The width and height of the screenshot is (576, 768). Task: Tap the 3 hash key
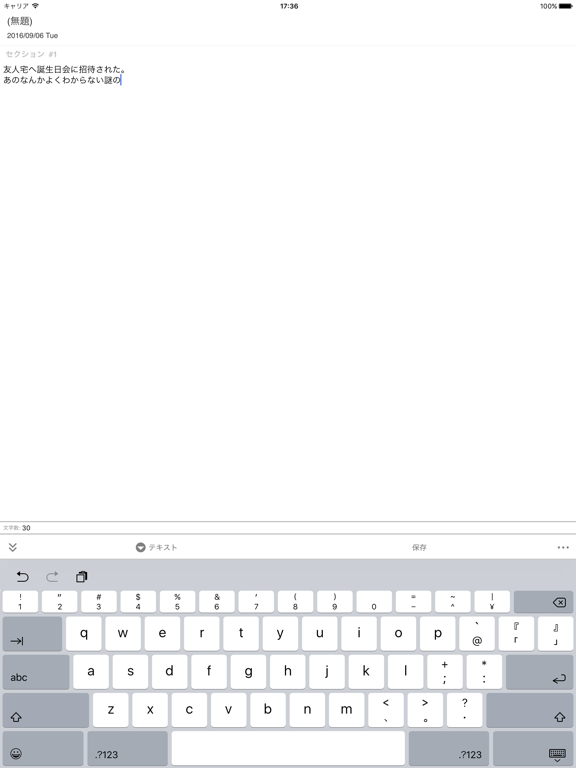(x=99, y=602)
